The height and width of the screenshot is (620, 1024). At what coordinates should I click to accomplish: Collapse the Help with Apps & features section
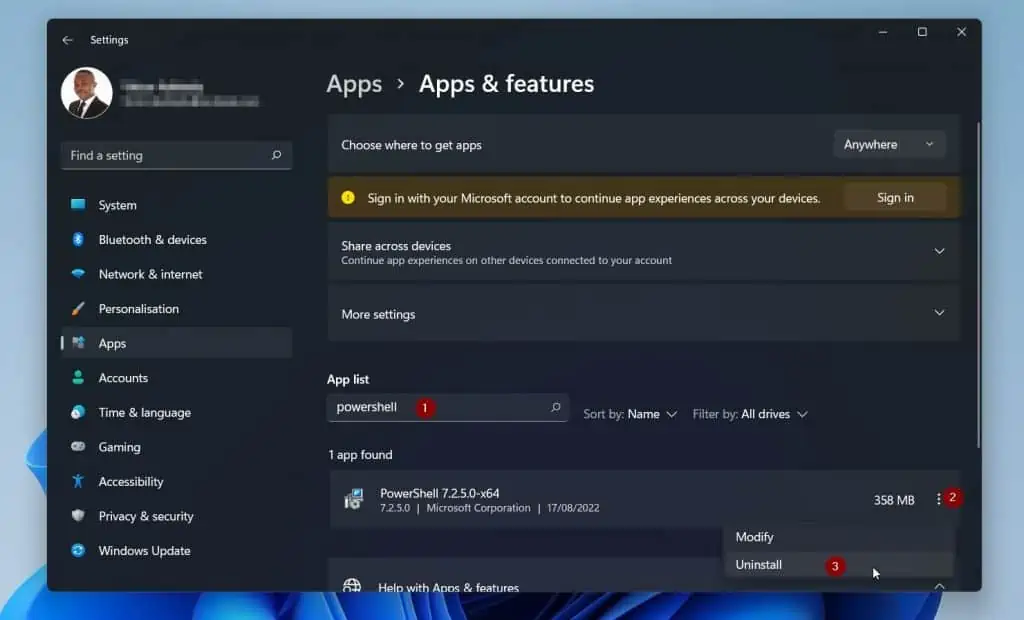(x=939, y=586)
